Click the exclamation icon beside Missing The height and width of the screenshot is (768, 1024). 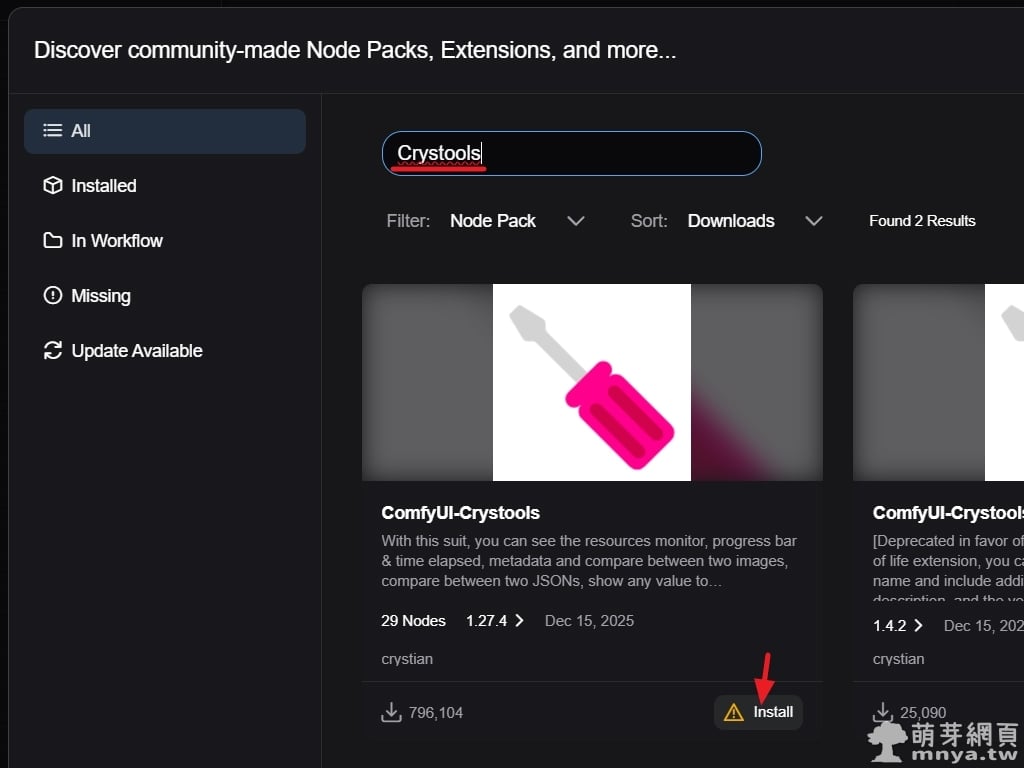point(53,296)
